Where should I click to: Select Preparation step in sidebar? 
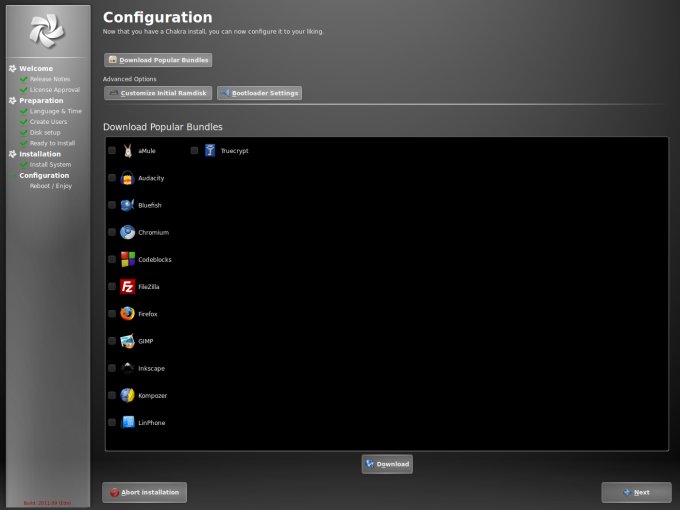tap(41, 101)
